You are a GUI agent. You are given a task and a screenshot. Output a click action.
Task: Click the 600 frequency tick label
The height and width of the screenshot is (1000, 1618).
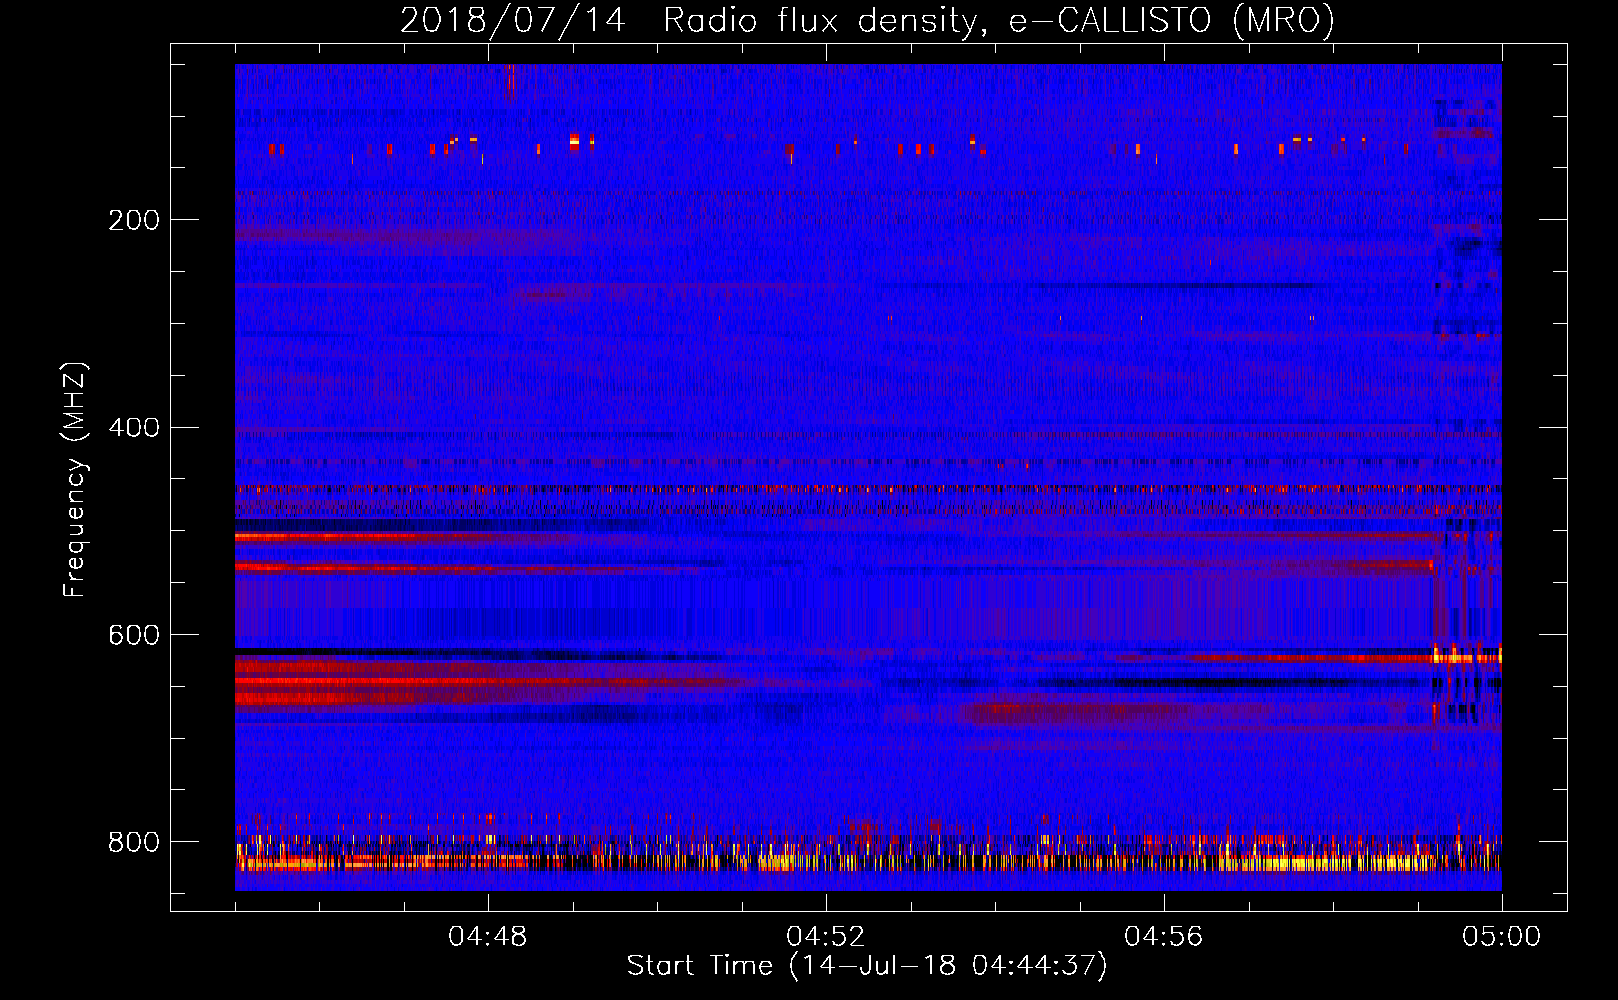coord(134,635)
